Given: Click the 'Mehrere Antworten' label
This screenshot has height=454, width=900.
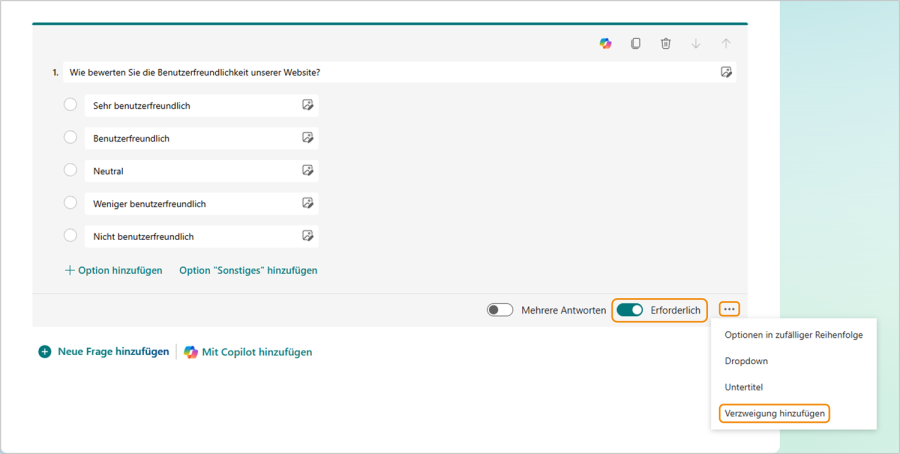Looking at the screenshot, I should coord(563,311).
